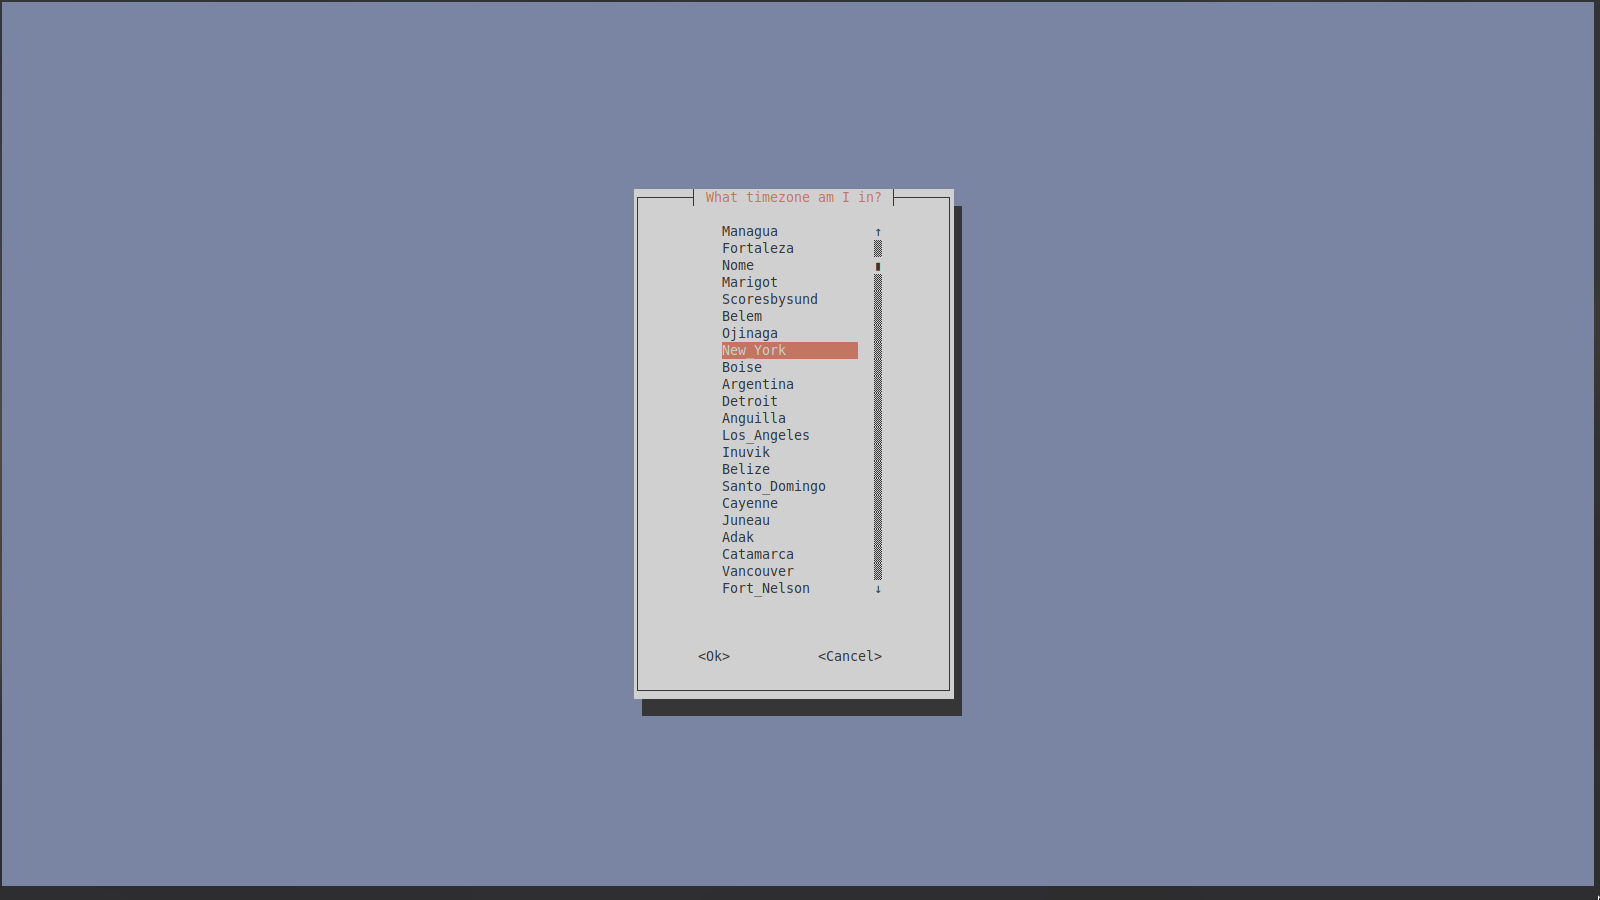Select Fortaleza timezone entry
This screenshot has height=900, width=1600.
click(758, 248)
